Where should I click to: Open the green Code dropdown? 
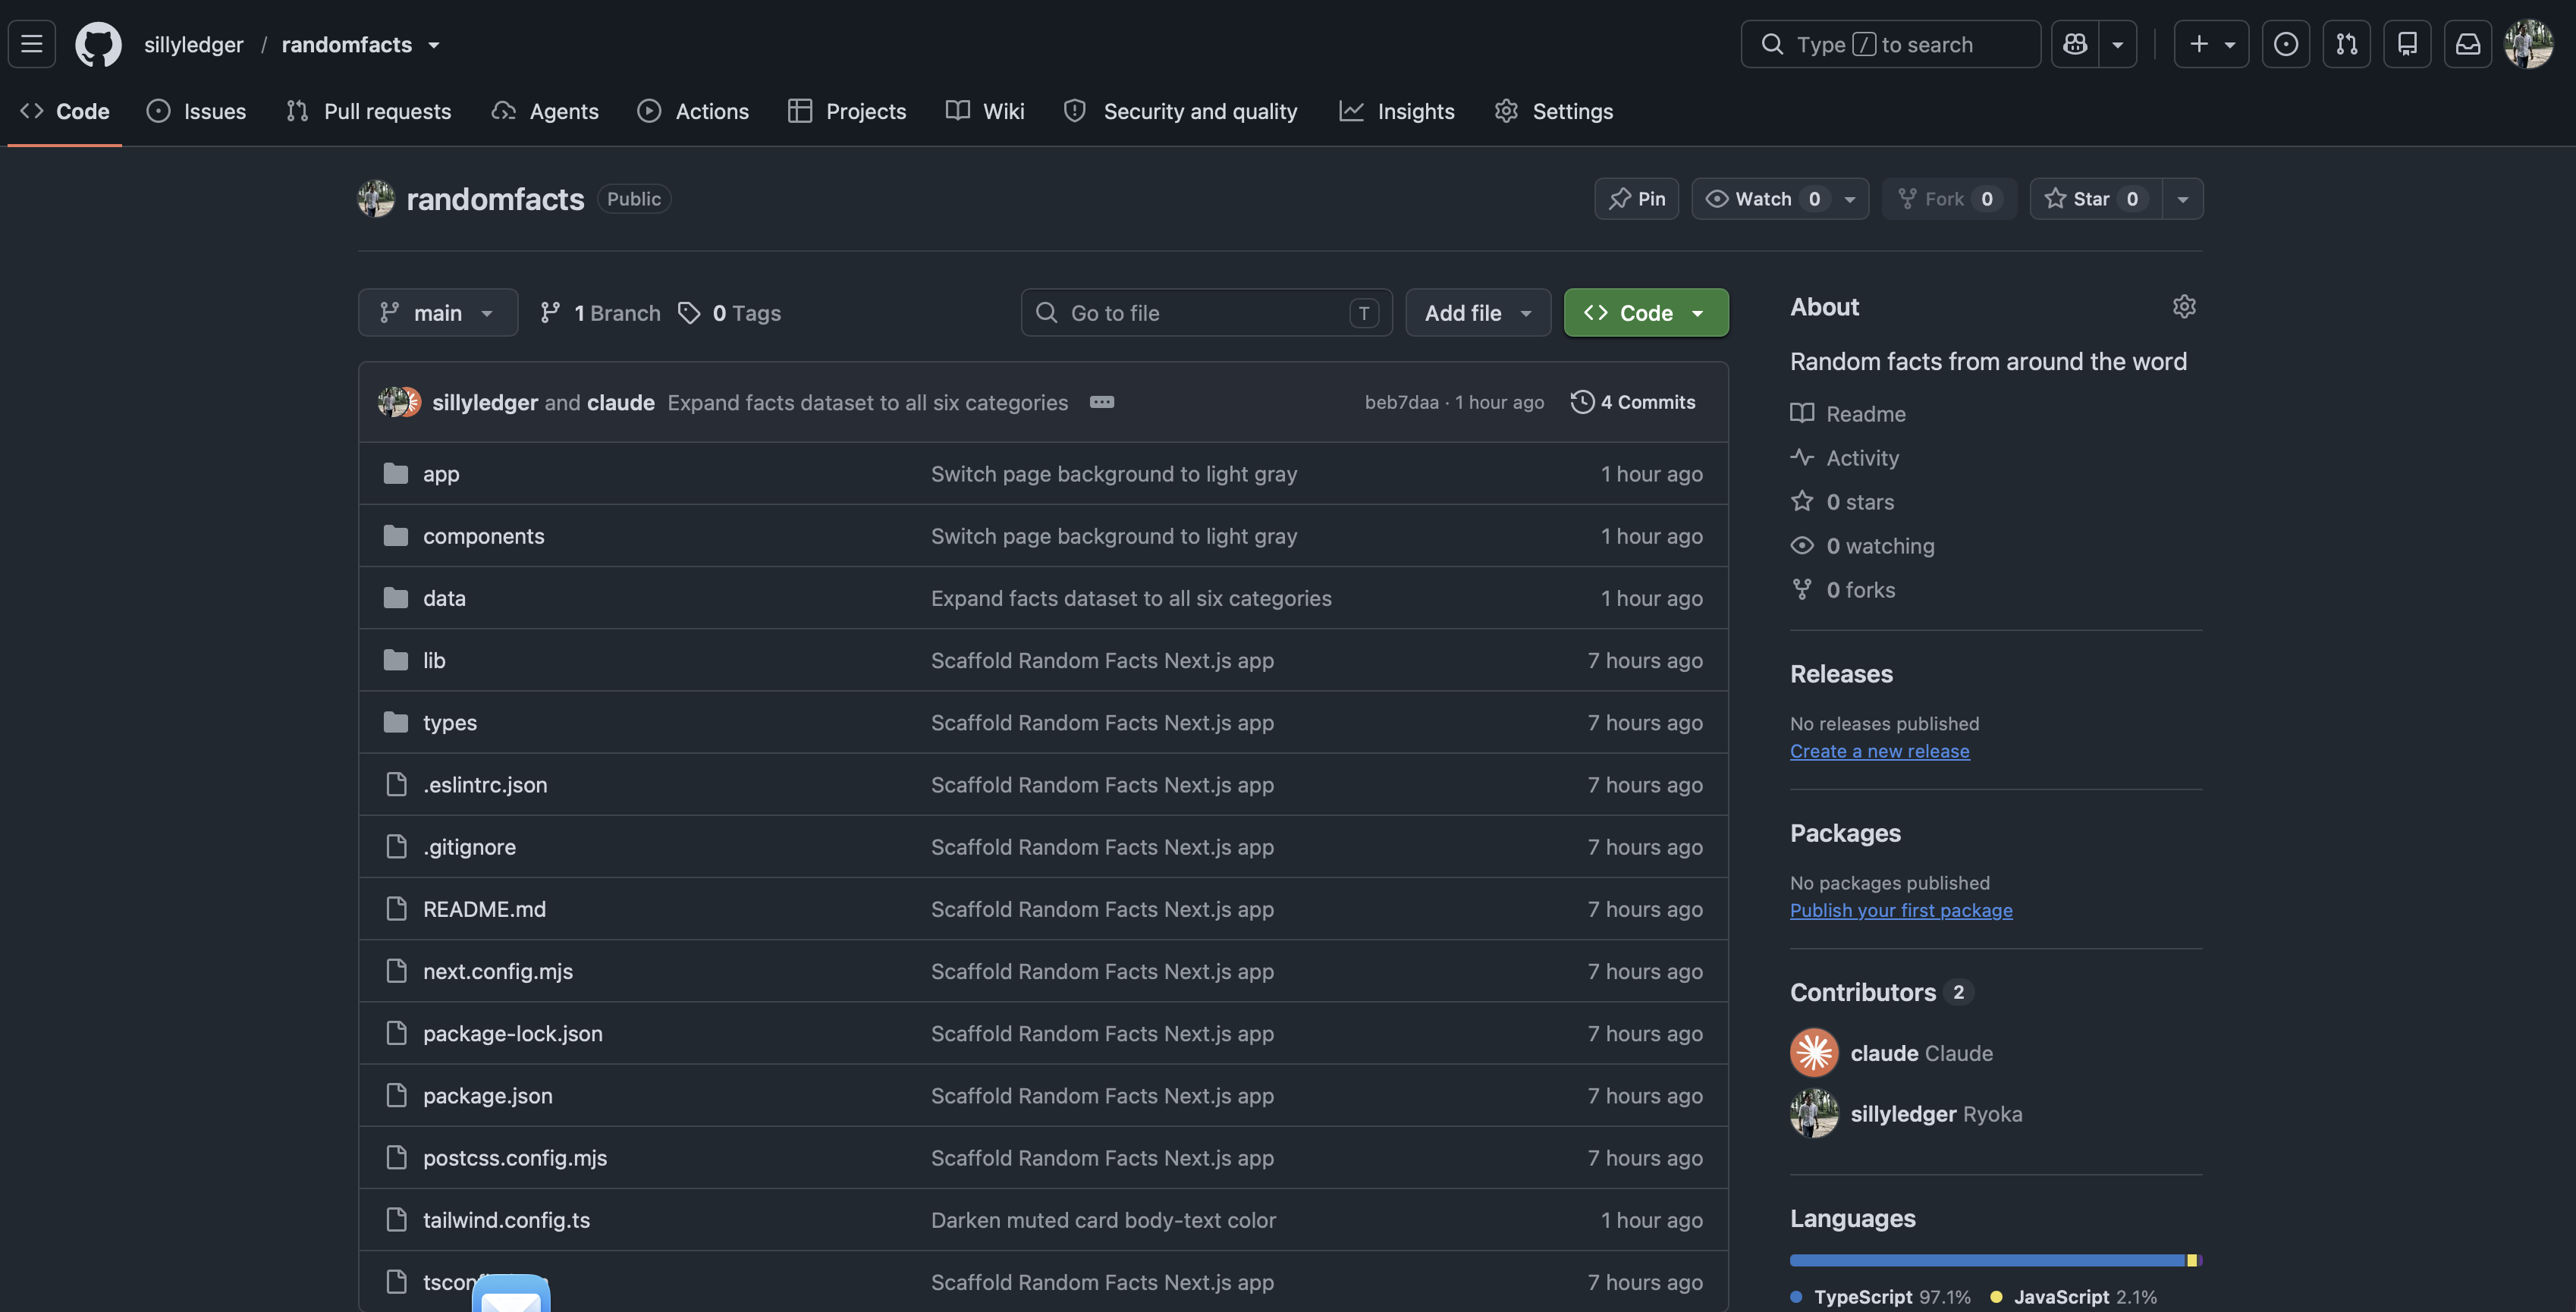1646,313
